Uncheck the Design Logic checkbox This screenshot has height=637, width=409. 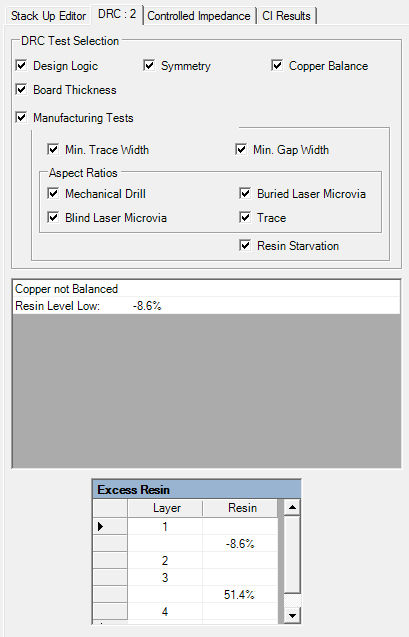pyautogui.click(x=21, y=65)
